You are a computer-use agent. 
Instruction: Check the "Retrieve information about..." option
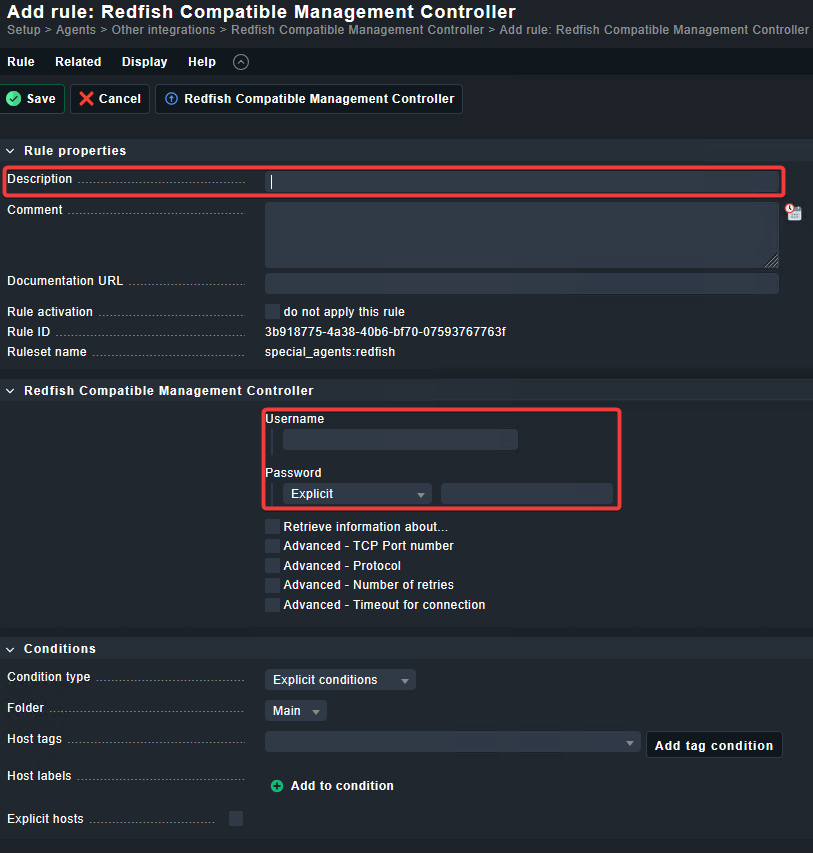tap(272, 526)
